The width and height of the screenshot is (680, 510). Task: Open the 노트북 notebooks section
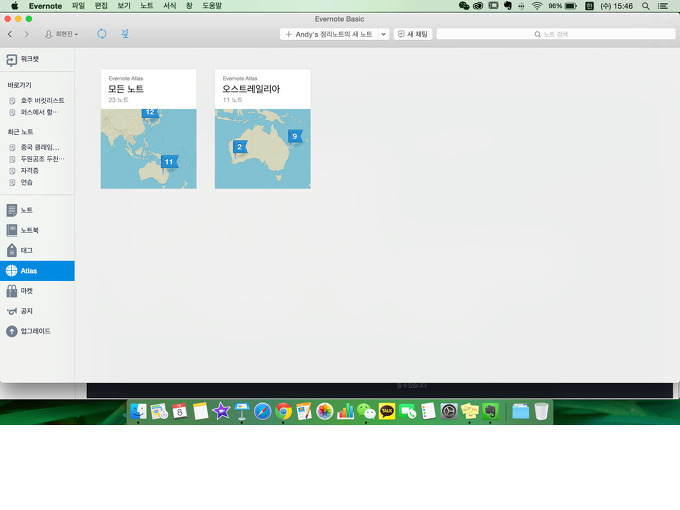37,230
